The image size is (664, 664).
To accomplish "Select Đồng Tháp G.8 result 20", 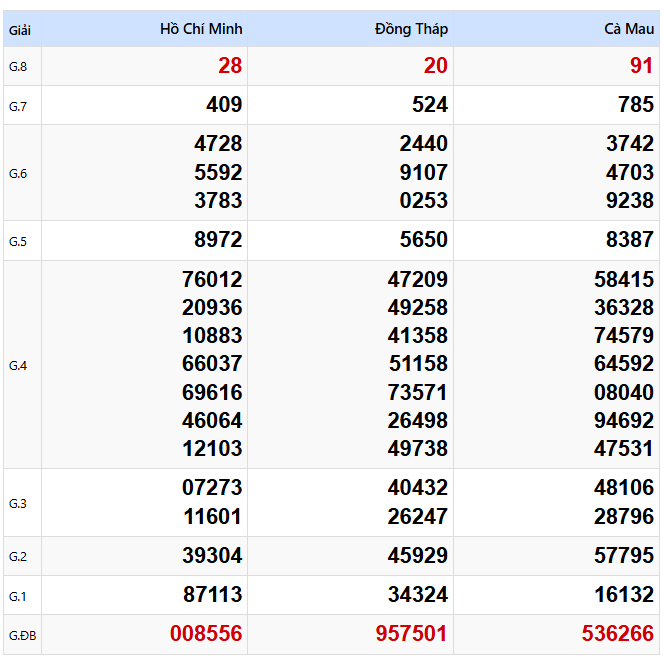I will tap(436, 66).
